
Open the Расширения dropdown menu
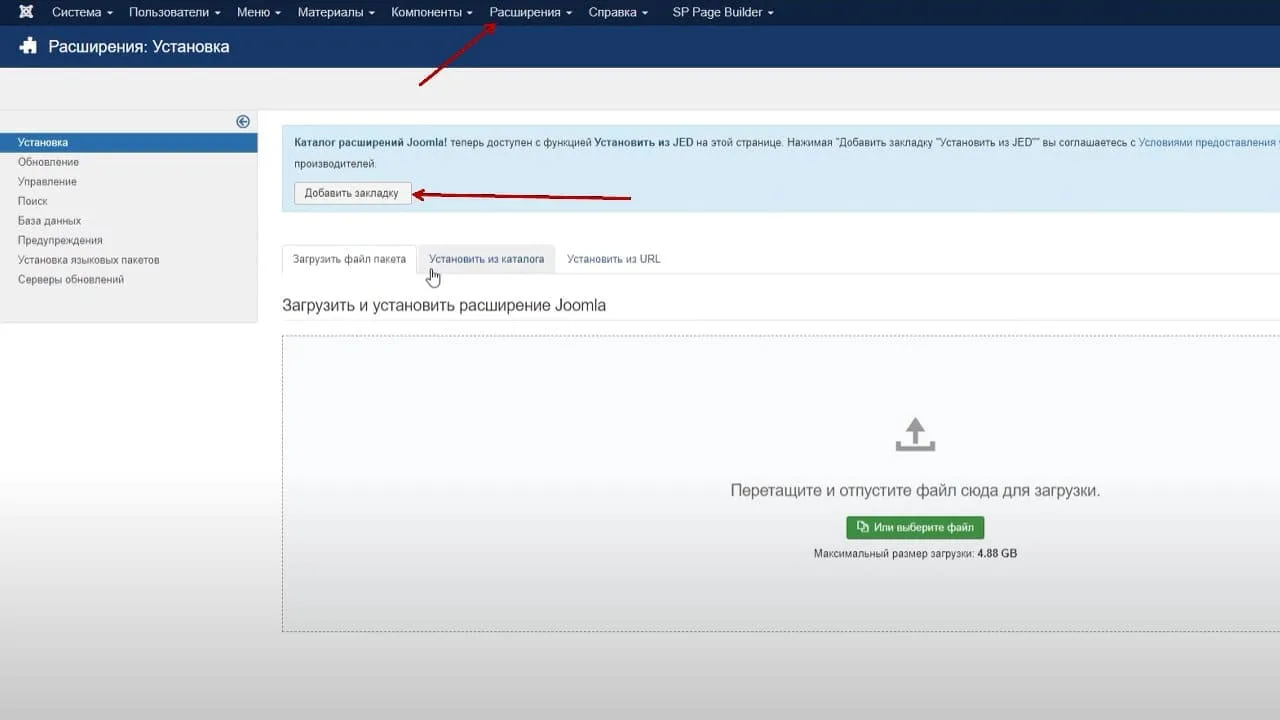click(x=531, y=12)
